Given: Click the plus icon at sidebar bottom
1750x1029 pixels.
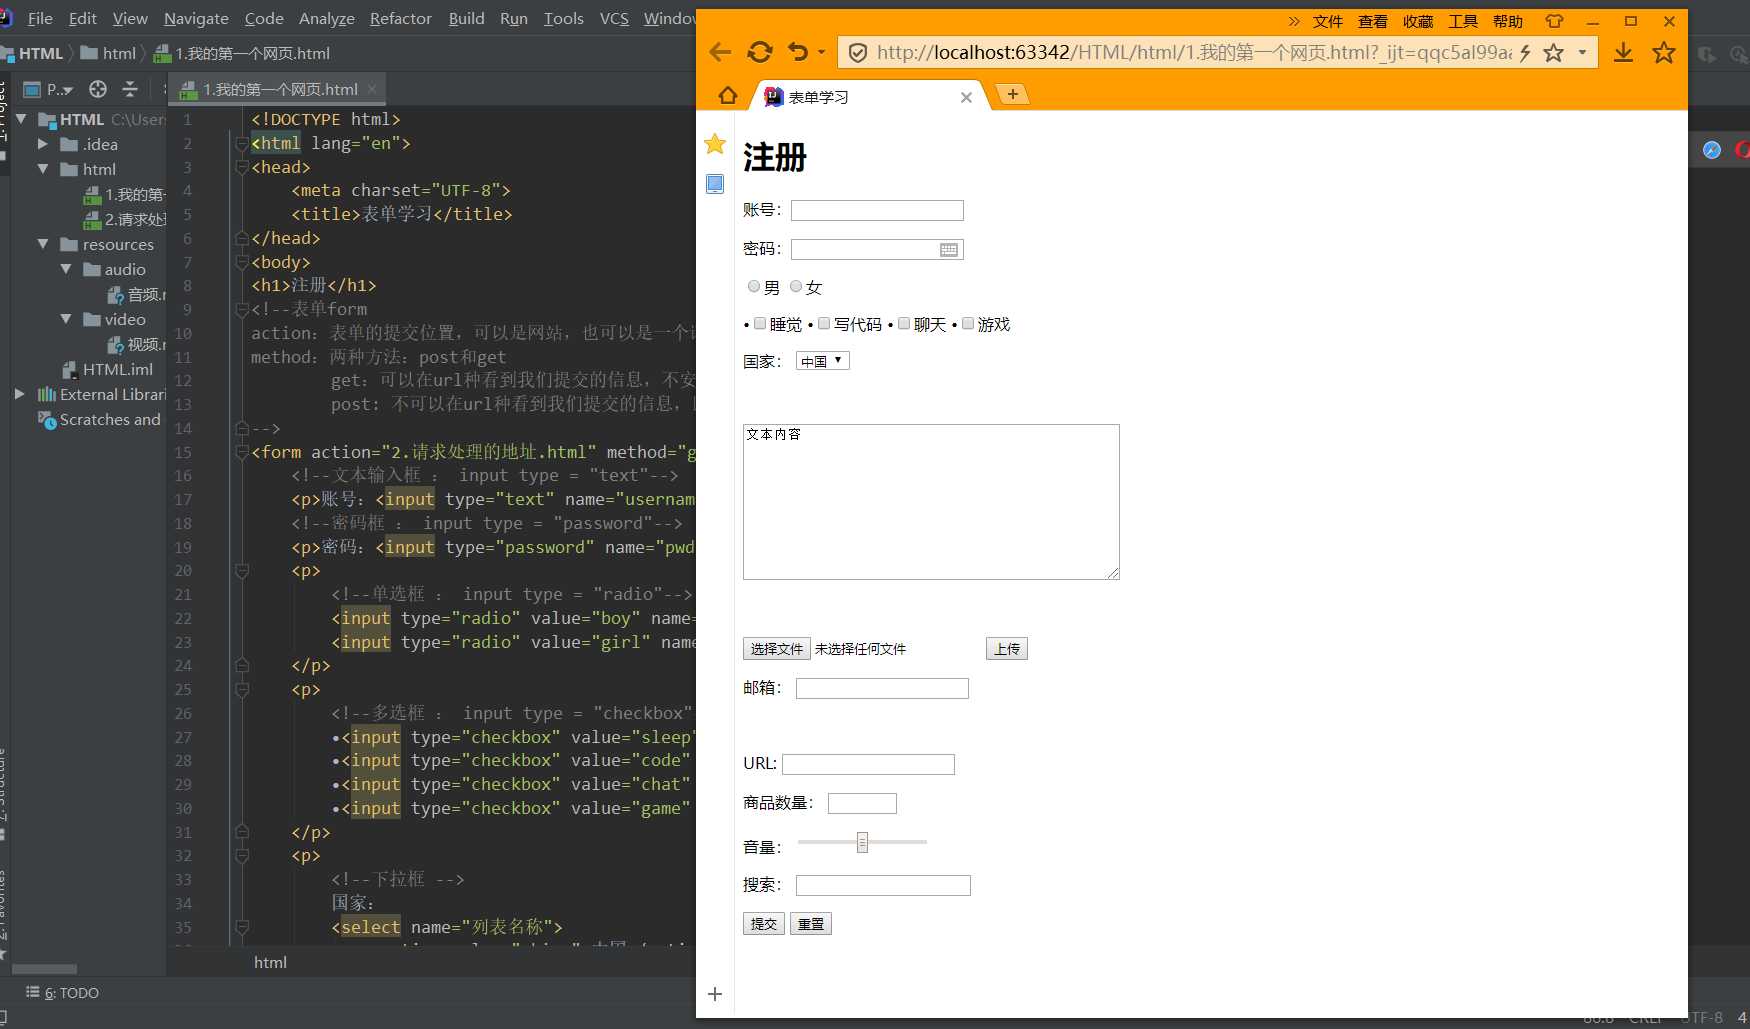Looking at the screenshot, I should click(715, 994).
